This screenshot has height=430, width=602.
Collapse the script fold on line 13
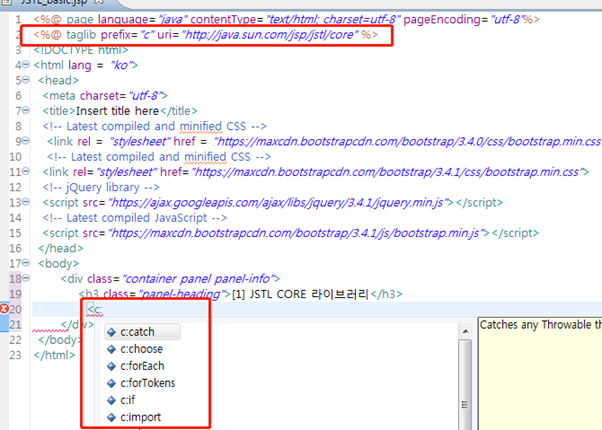(26, 201)
